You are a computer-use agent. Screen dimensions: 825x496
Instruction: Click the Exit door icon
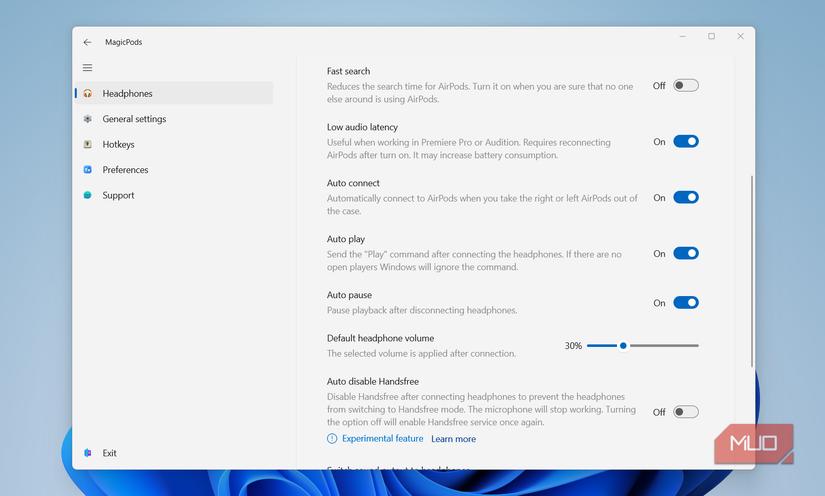[87, 453]
